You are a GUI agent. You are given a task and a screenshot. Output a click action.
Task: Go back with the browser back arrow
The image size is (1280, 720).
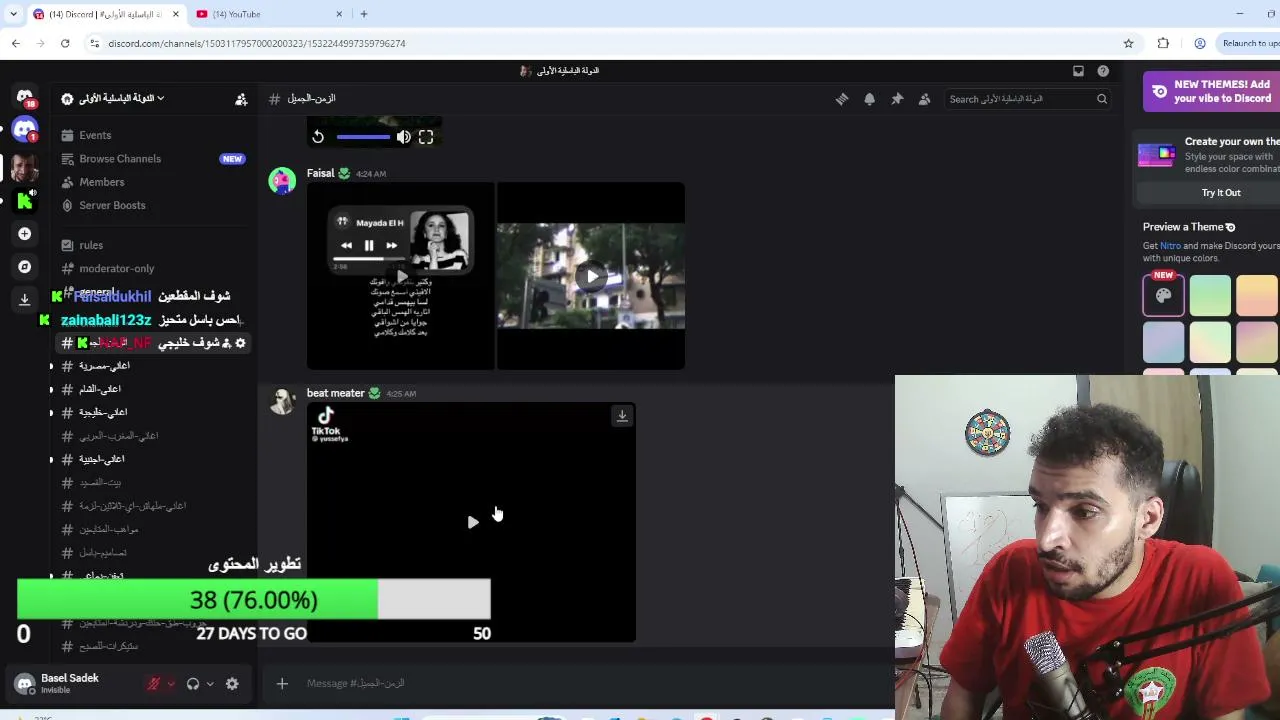(x=16, y=43)
